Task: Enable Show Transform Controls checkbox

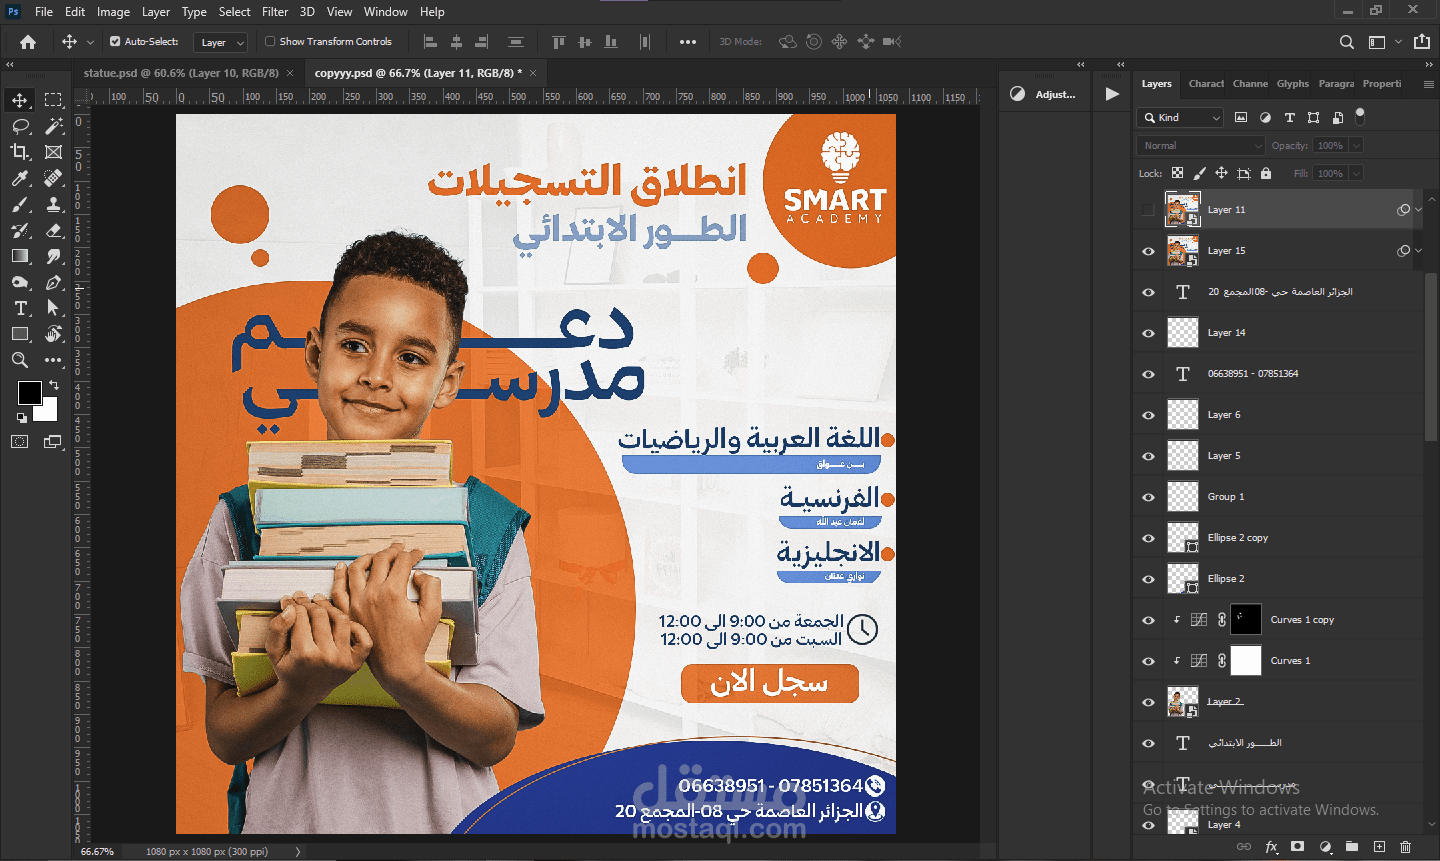Action: (270, 42)
